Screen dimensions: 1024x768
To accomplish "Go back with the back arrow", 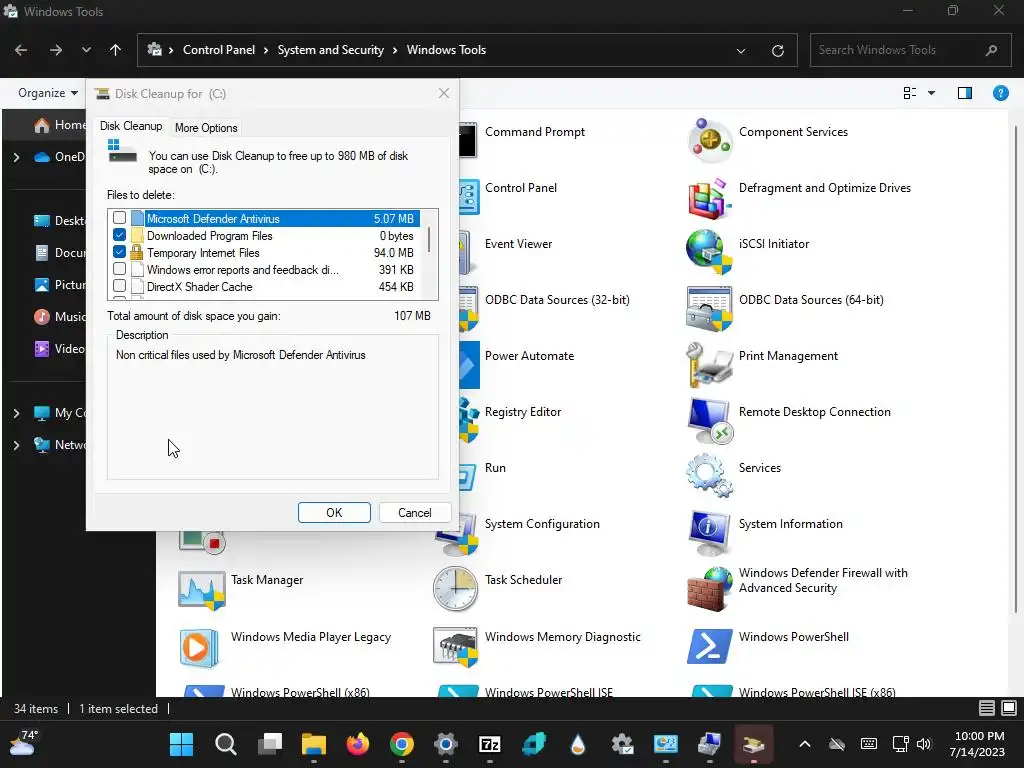I will coord(21,50).
